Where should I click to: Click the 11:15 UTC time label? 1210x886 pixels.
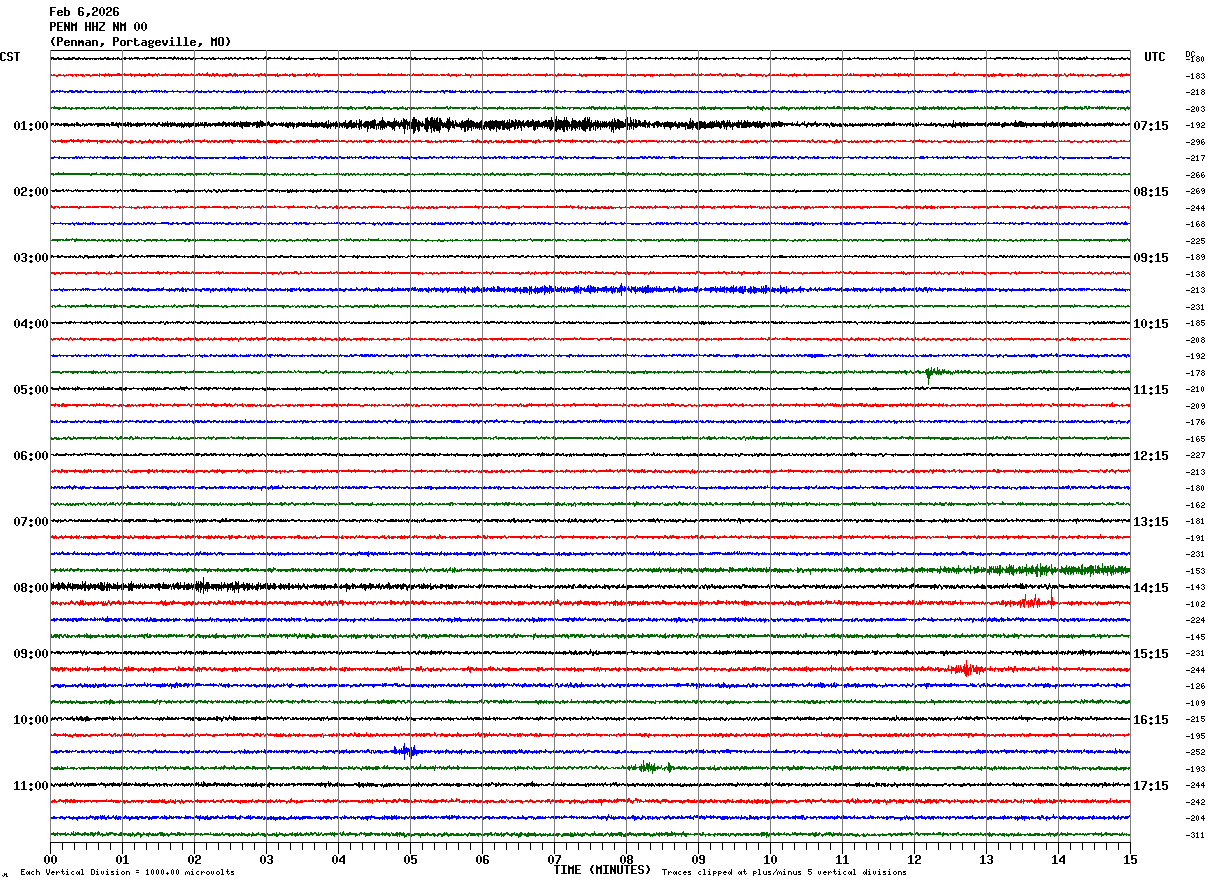(1151, 390)
